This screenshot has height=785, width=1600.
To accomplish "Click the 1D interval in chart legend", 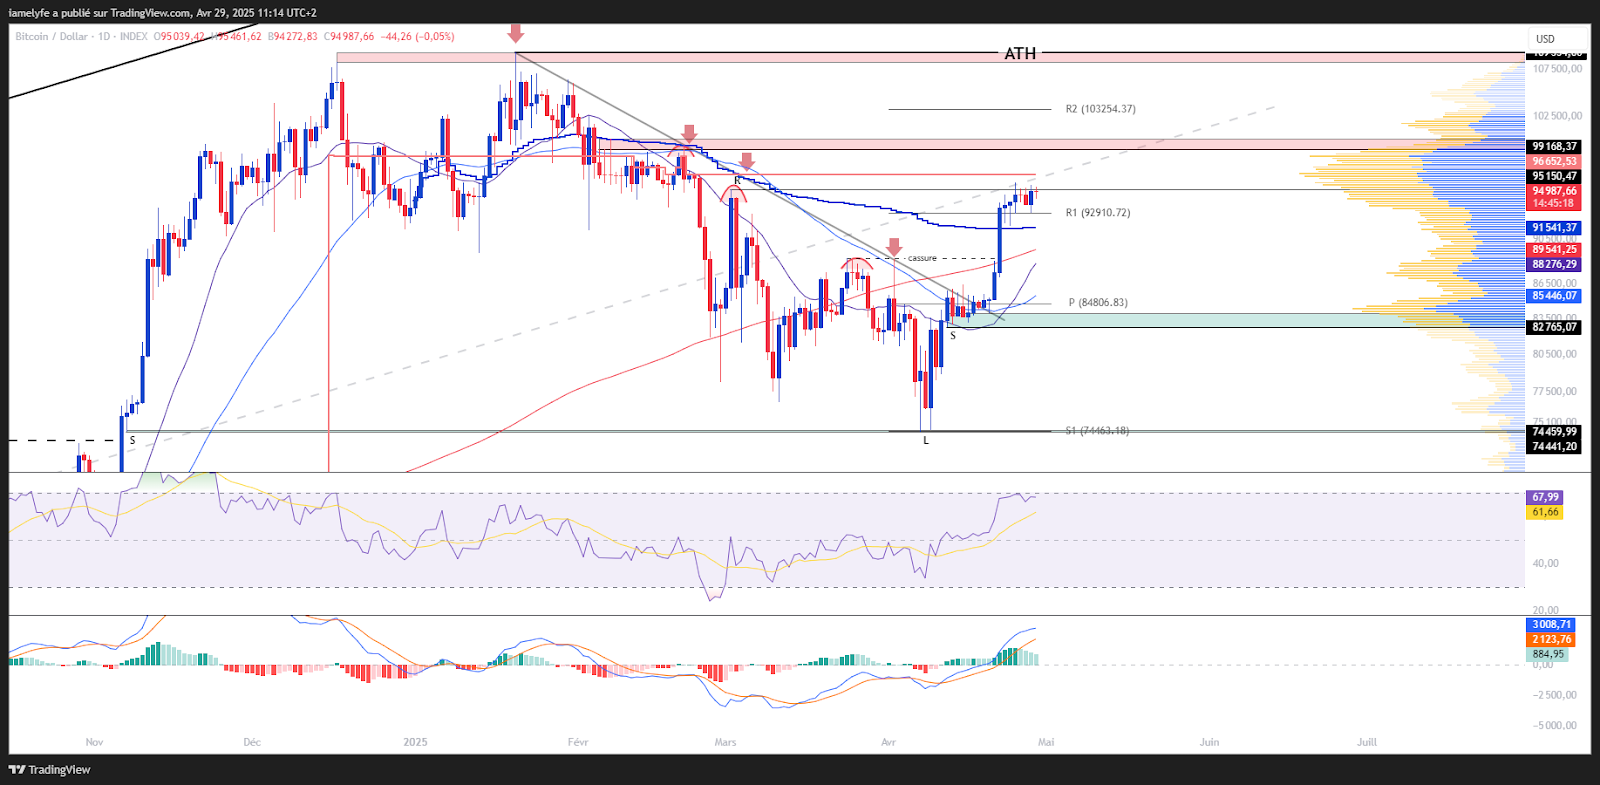I will coord(104,37).
